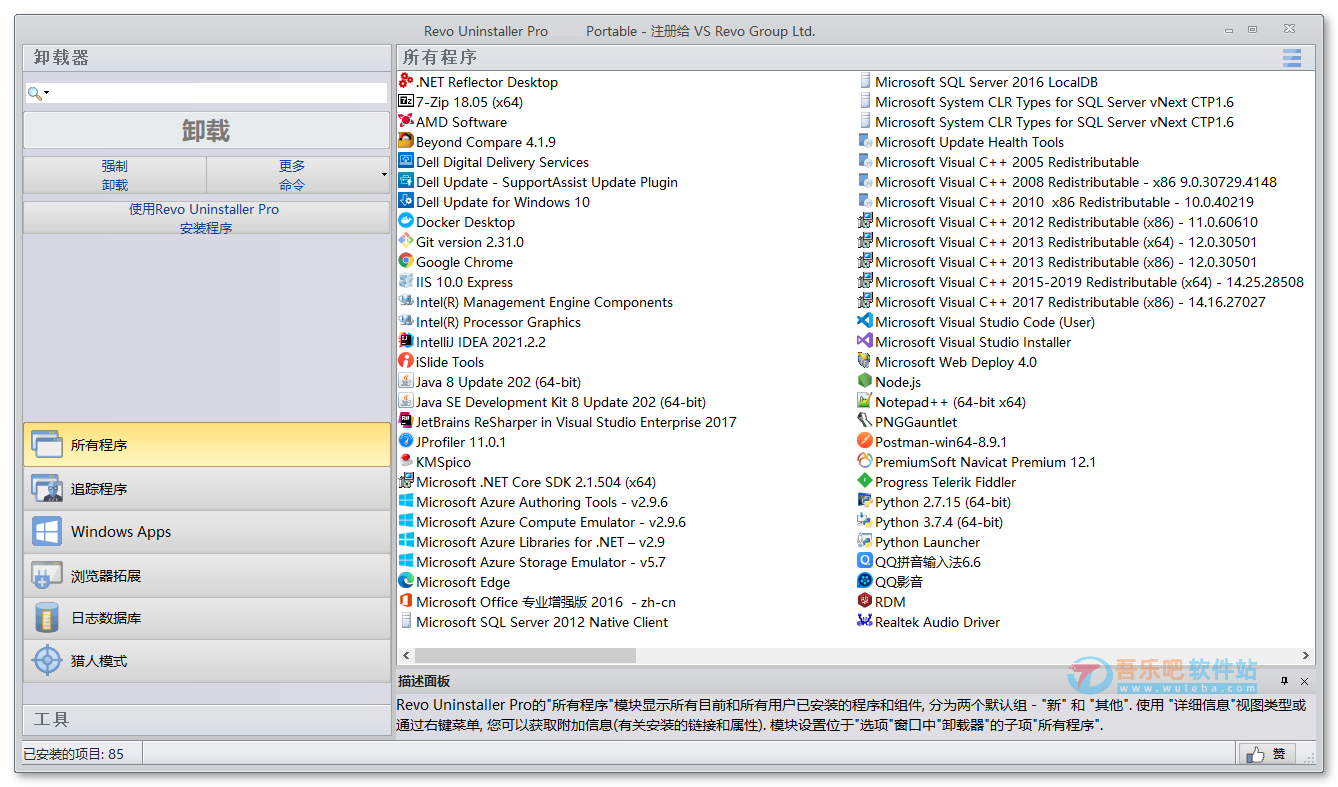Activate 猎人模式 hunter mode

207,661
